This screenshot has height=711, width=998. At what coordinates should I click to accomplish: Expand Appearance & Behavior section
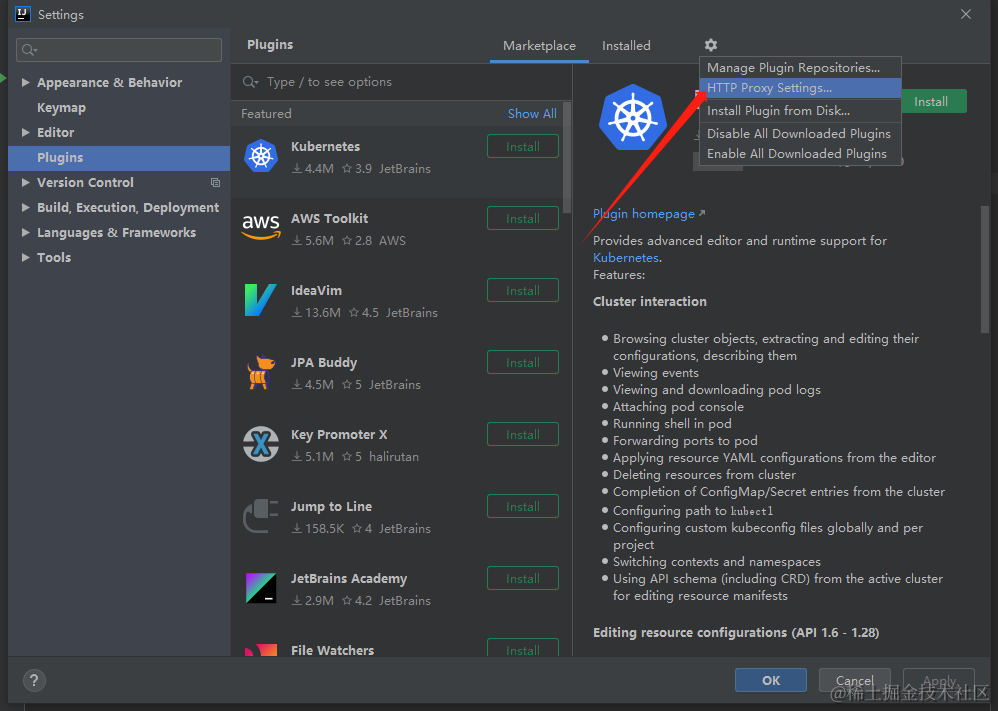[25, 82]
